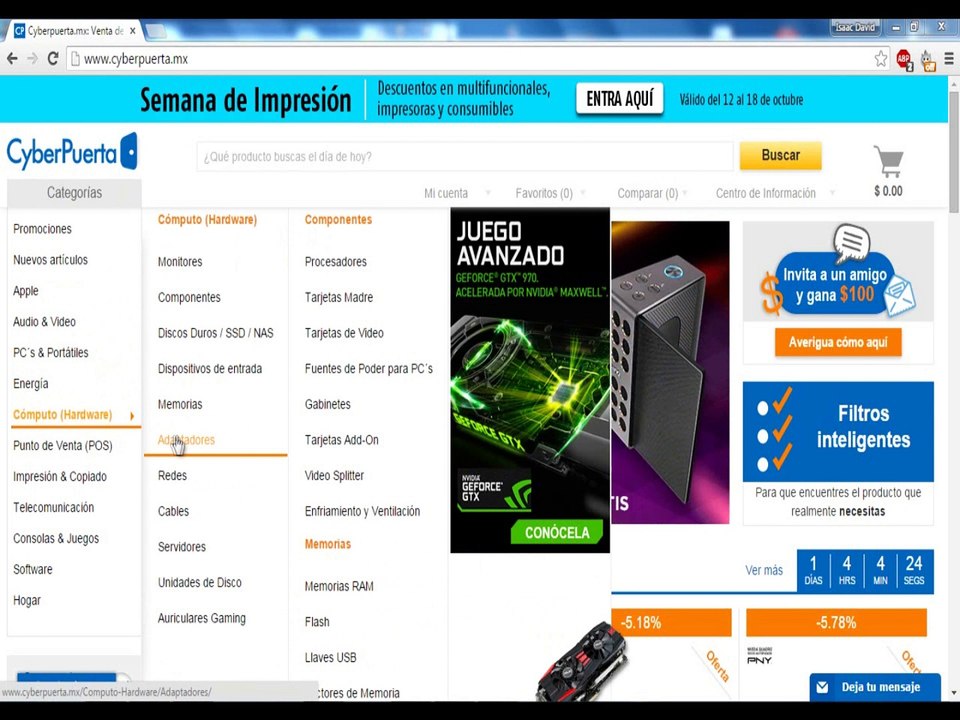Select Audio & Video category
The image size is (960, 720).
44,322
